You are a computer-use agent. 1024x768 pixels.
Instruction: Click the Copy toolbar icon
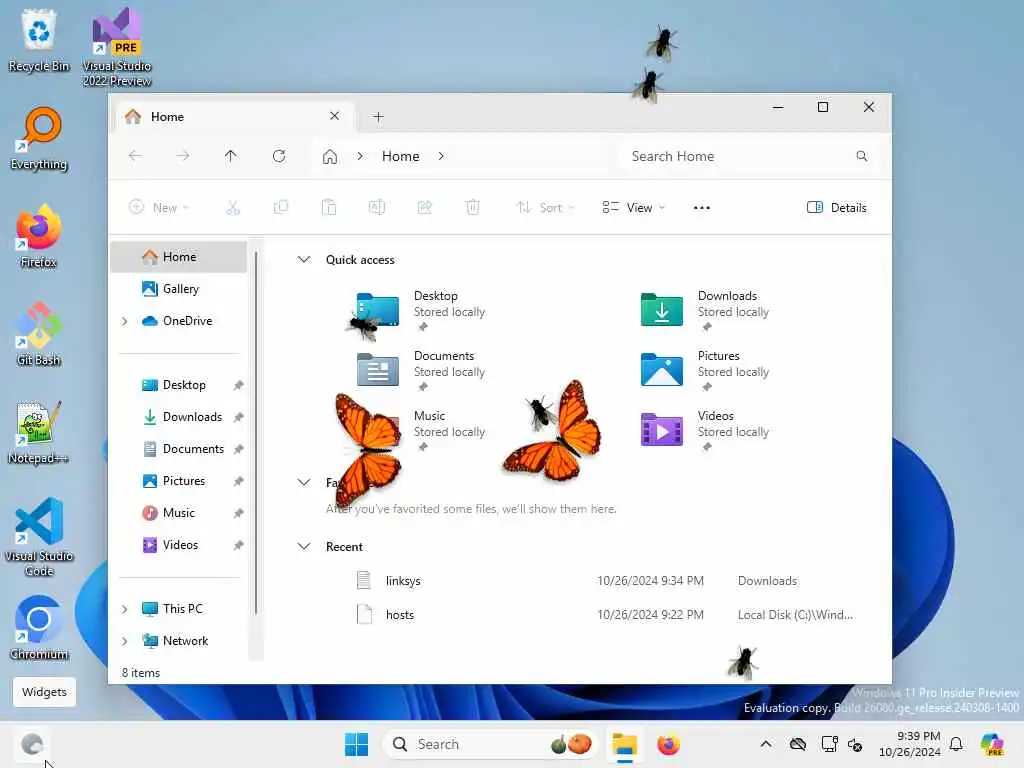(281, 208)
